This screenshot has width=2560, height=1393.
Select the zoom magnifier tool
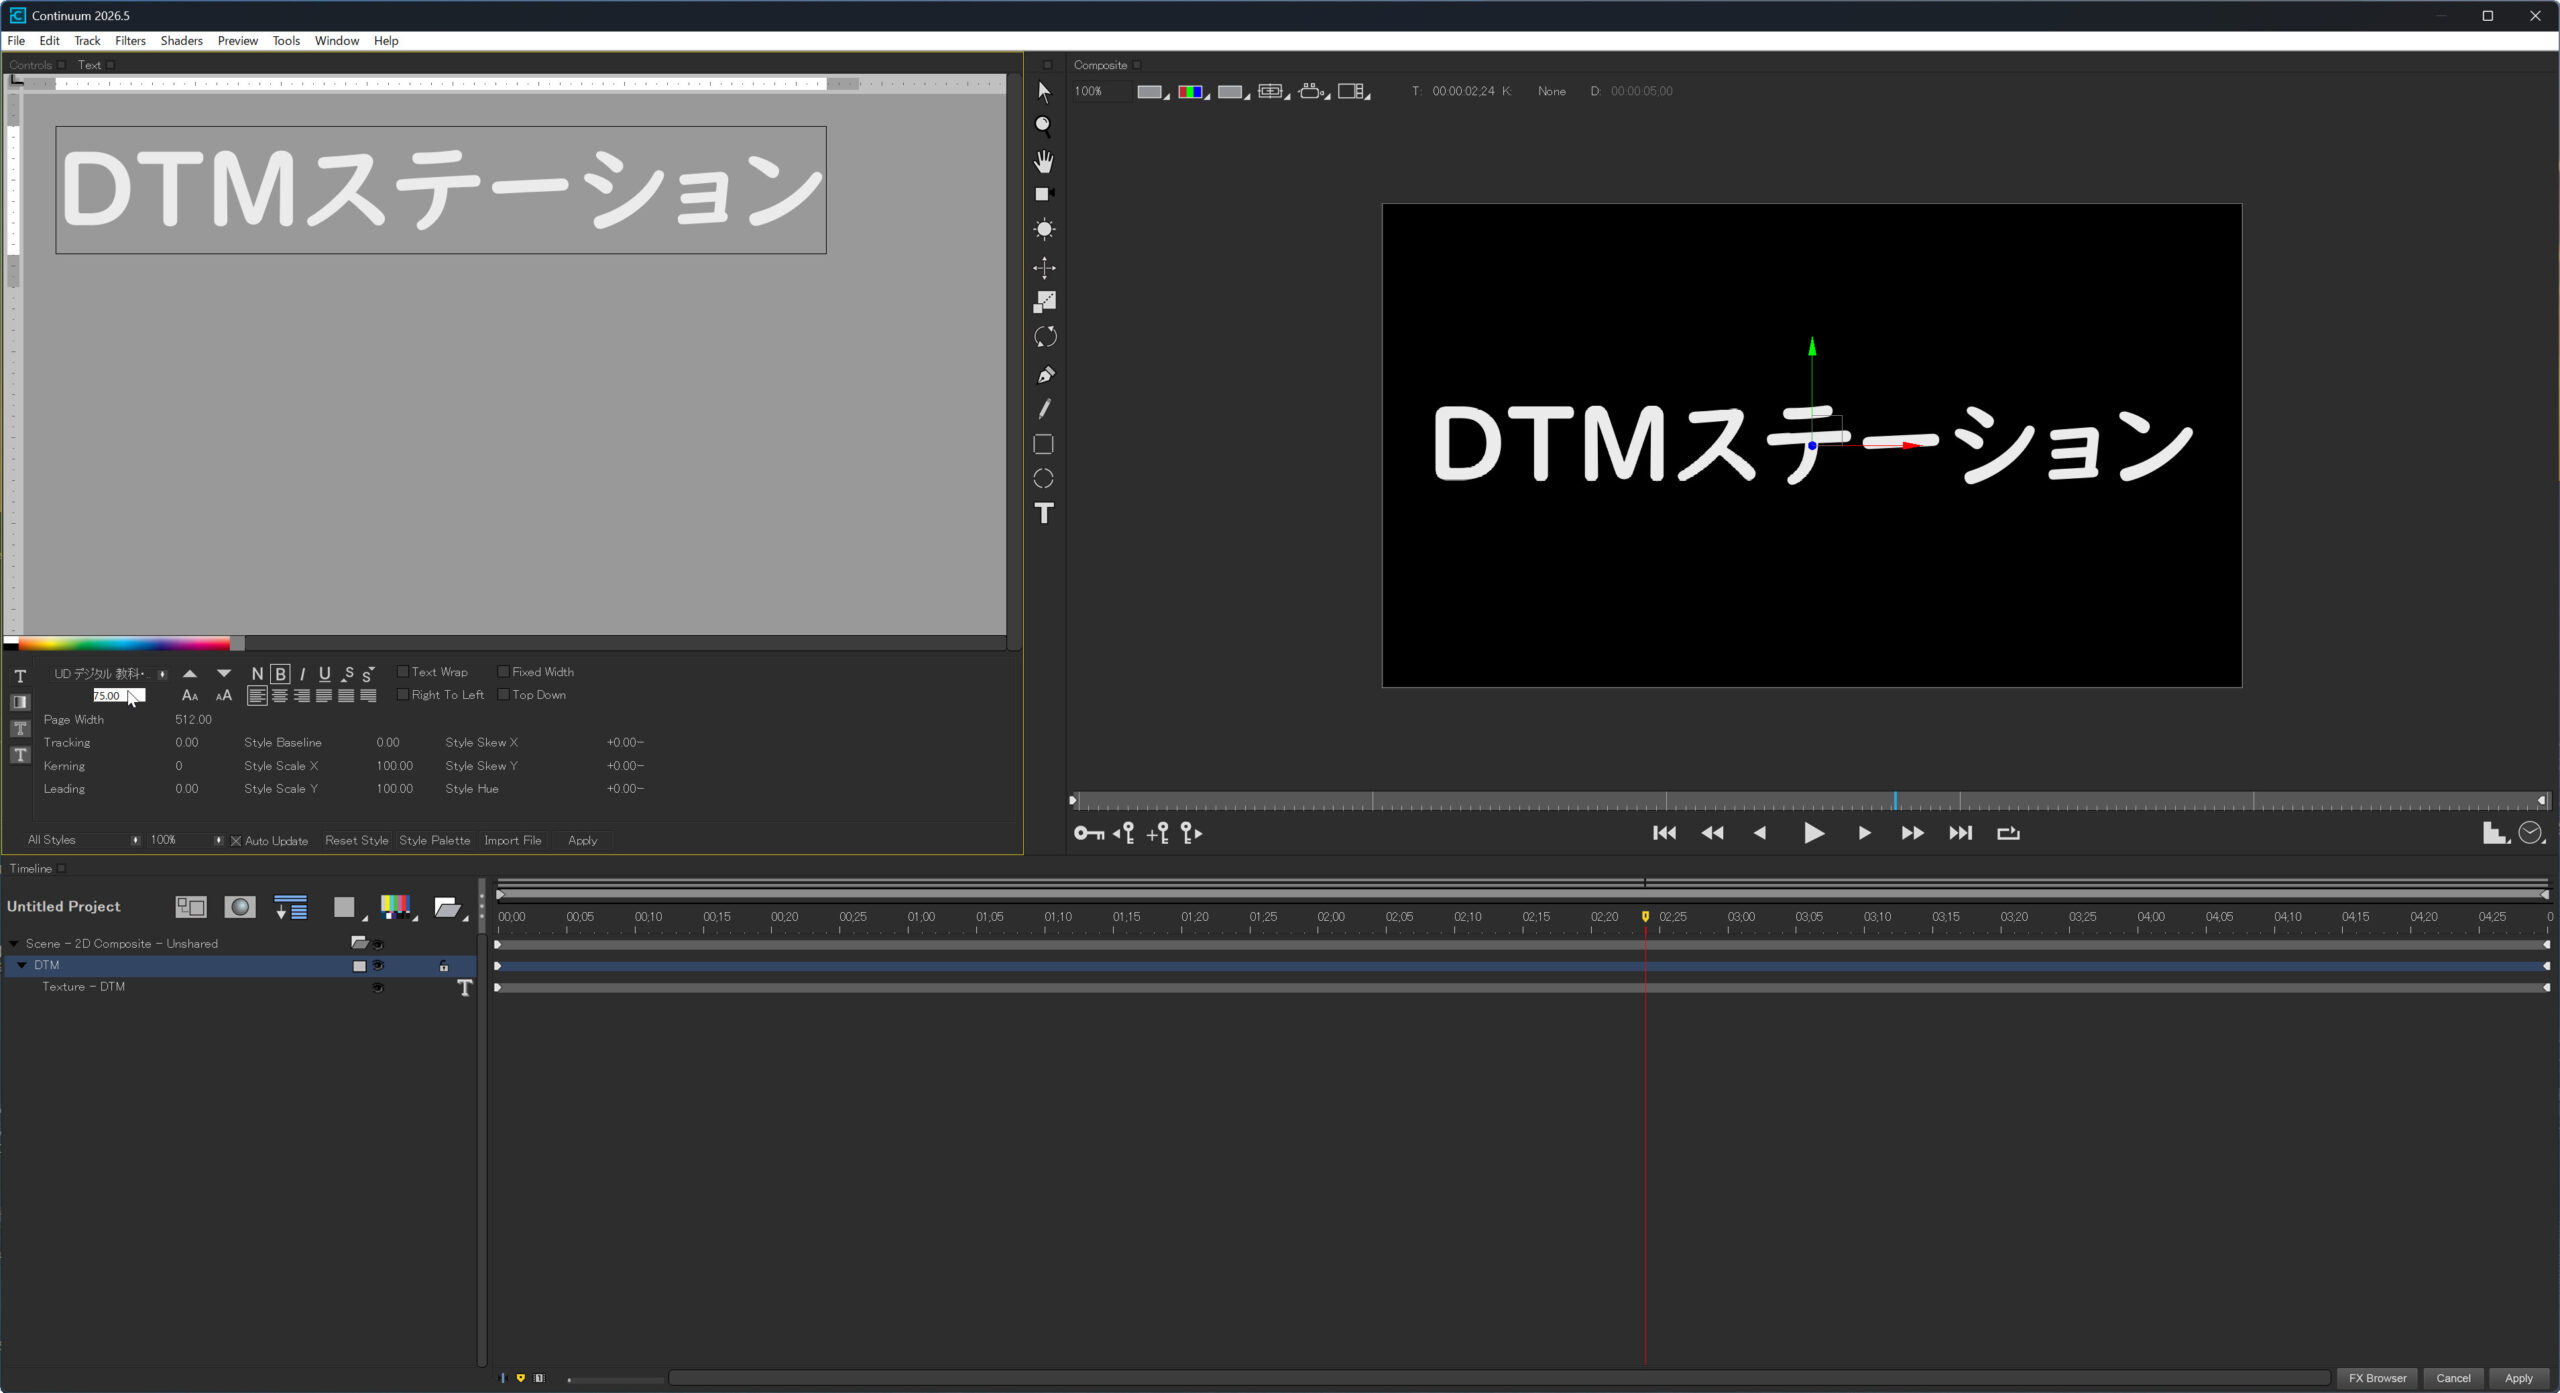click(1043, 126)
